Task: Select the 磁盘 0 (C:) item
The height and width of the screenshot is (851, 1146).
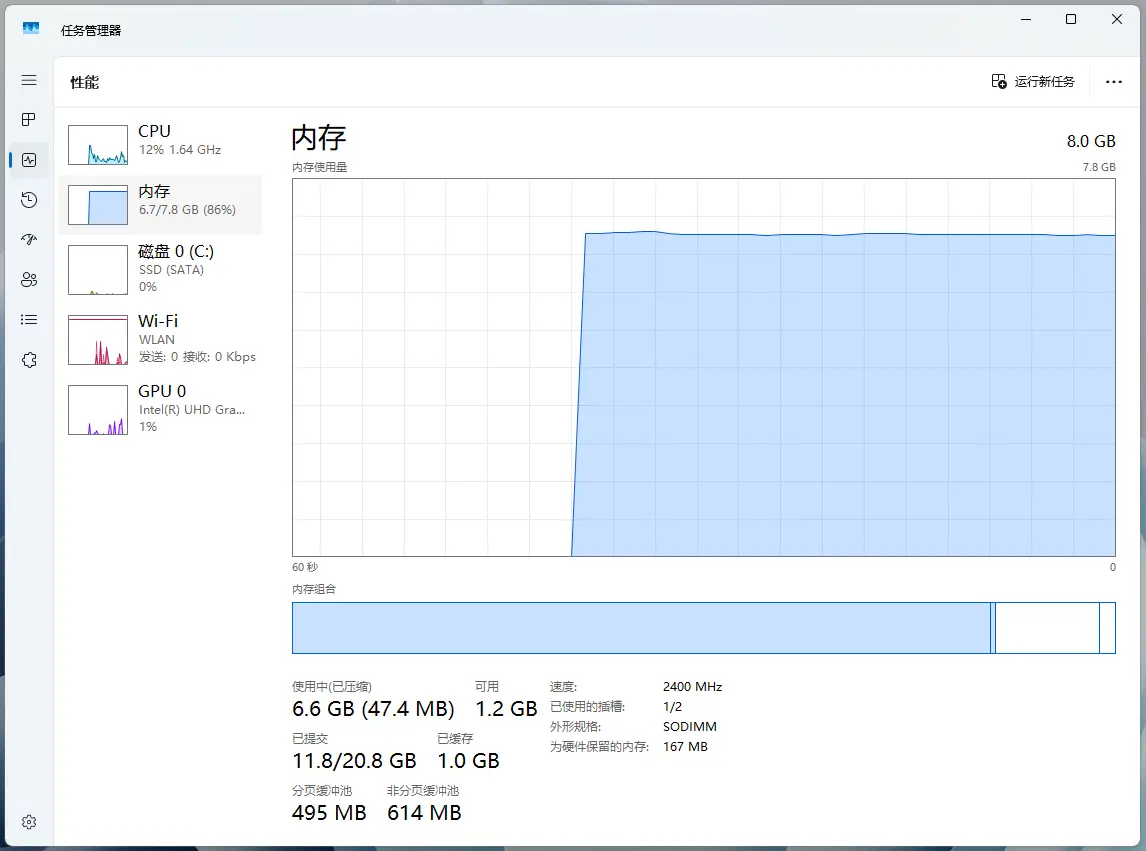Action: click(160, 269)
